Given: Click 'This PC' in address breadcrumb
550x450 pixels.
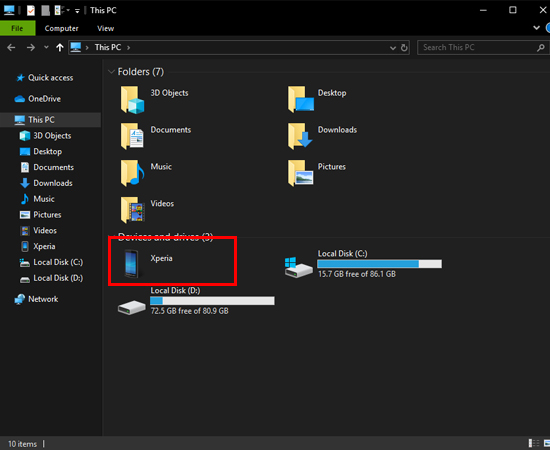Looking at the screenshot, I should click(108, 47).
